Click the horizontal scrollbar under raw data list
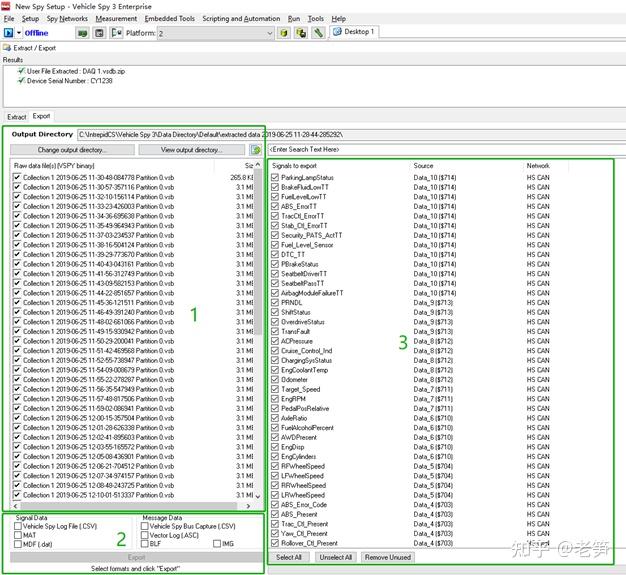The image size is (626, 575). (x=130, y=506)
